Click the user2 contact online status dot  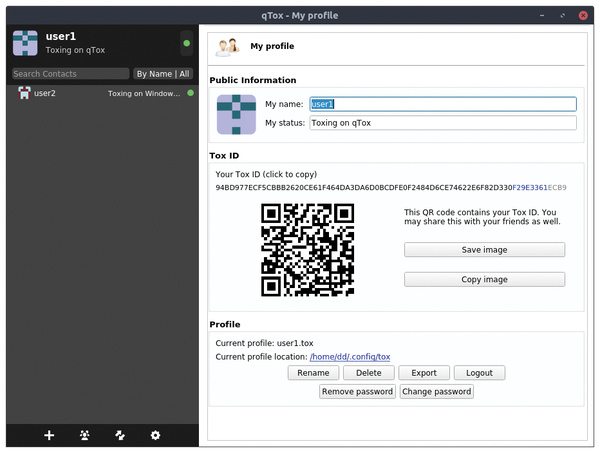191,93
